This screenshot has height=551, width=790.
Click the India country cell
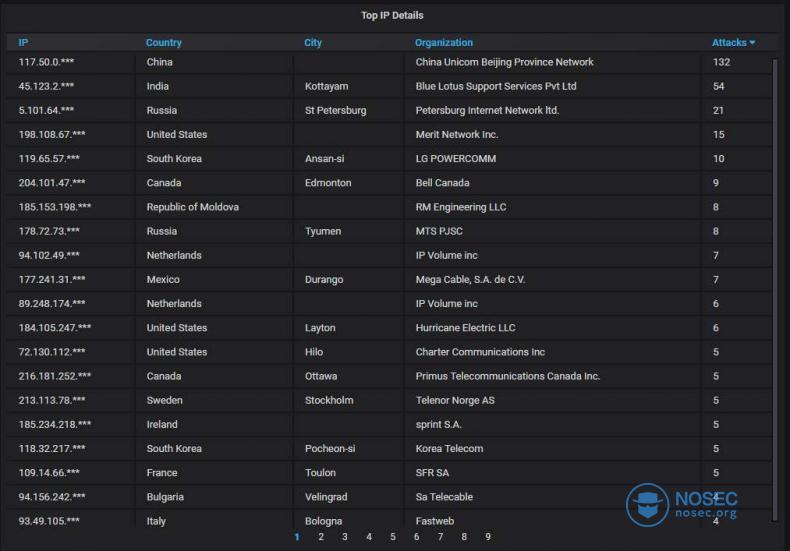(x=158, y=86)
